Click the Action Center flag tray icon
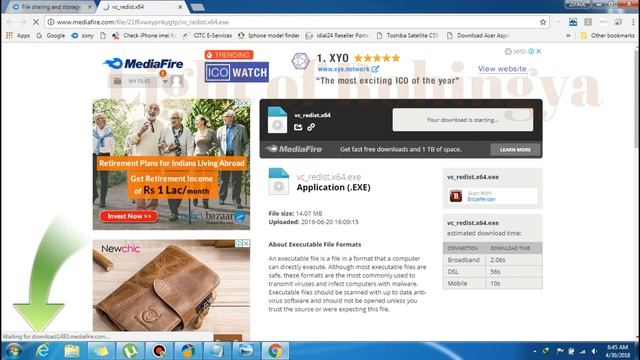640x360 pixels. tap(560, 351)
